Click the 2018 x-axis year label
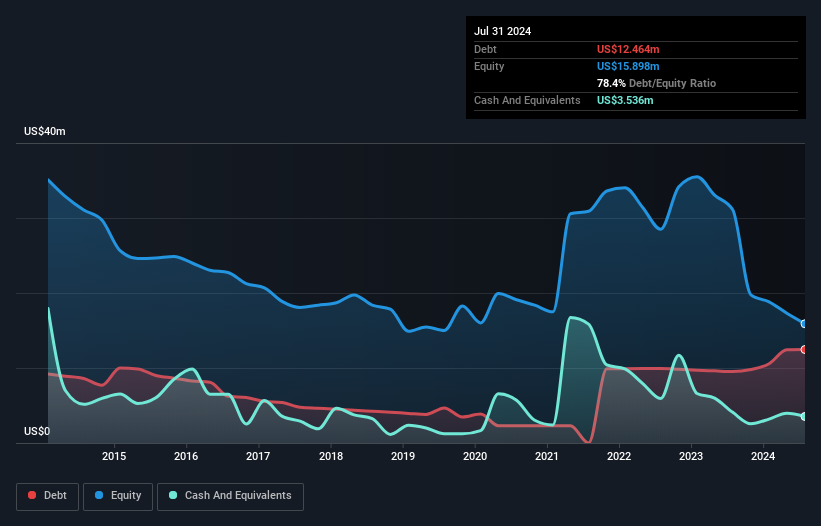821x526 pixels. click(330, 457)
